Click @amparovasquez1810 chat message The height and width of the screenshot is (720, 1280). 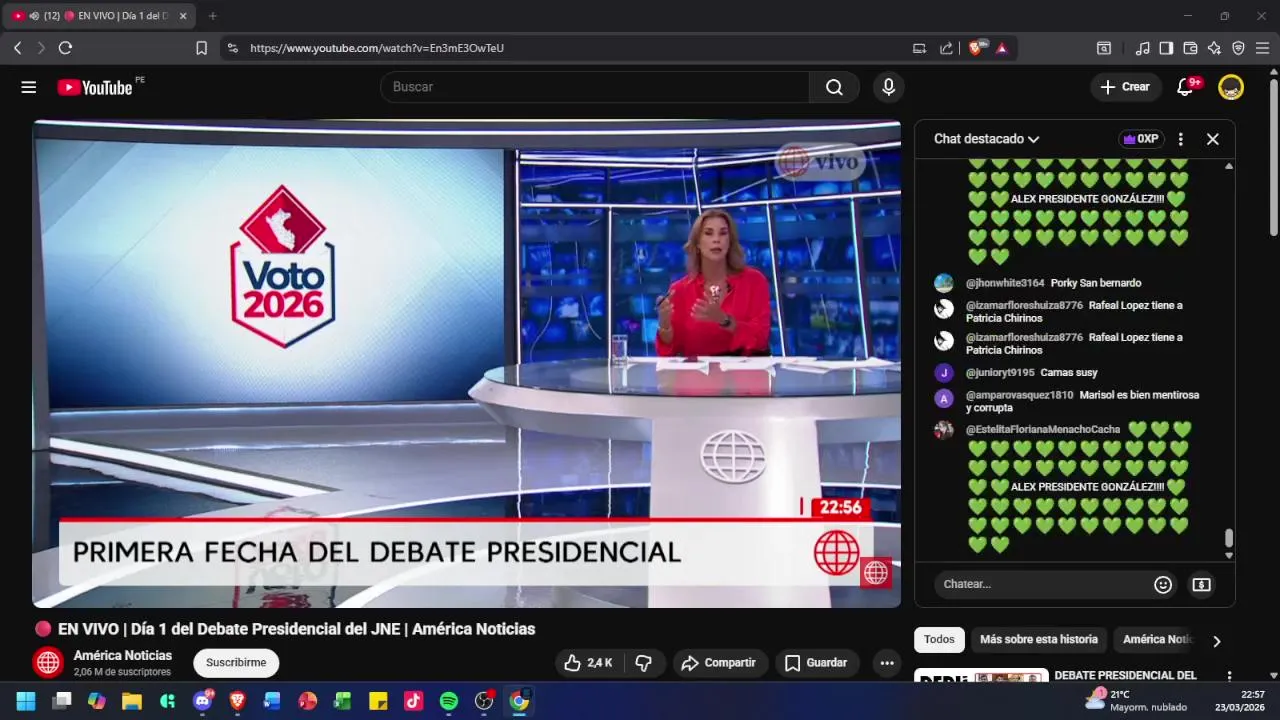pos(1084,401)
